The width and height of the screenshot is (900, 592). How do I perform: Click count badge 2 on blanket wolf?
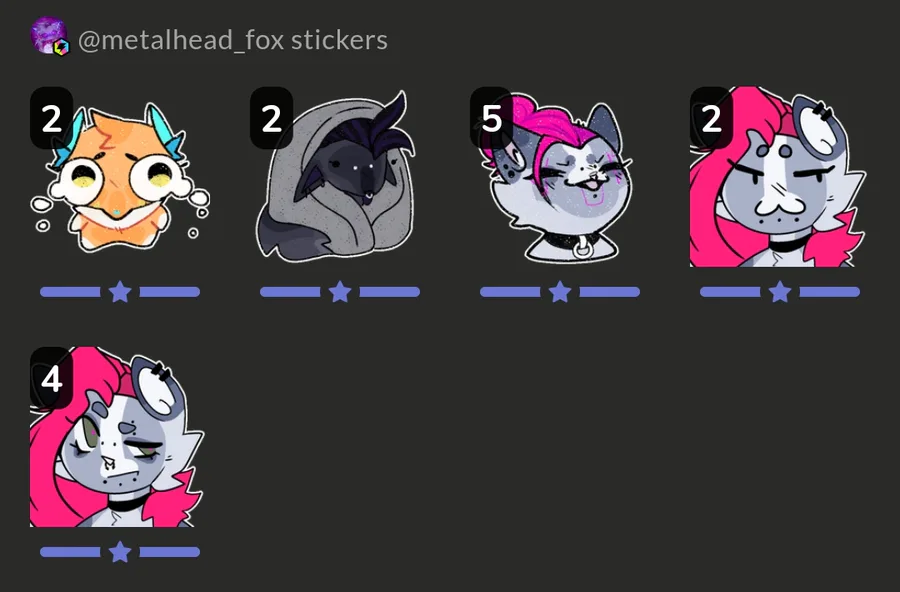click(271, 118)
